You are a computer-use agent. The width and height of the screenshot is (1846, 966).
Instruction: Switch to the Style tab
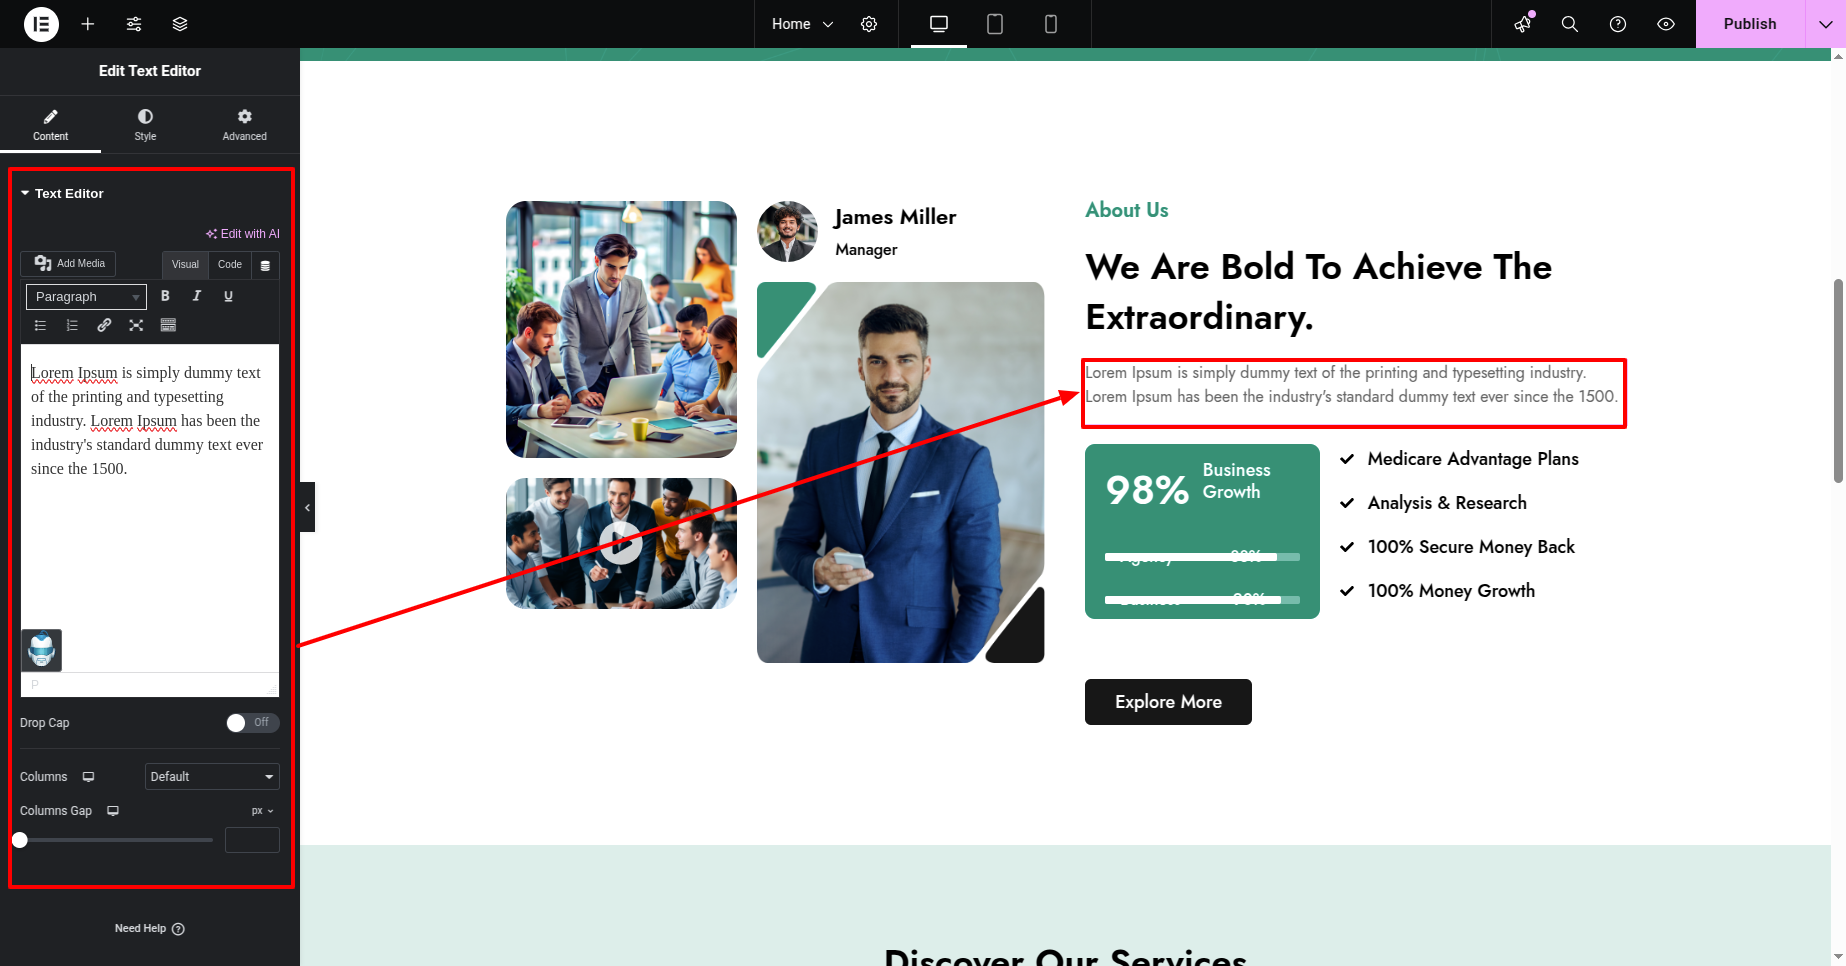click(145, 125)
